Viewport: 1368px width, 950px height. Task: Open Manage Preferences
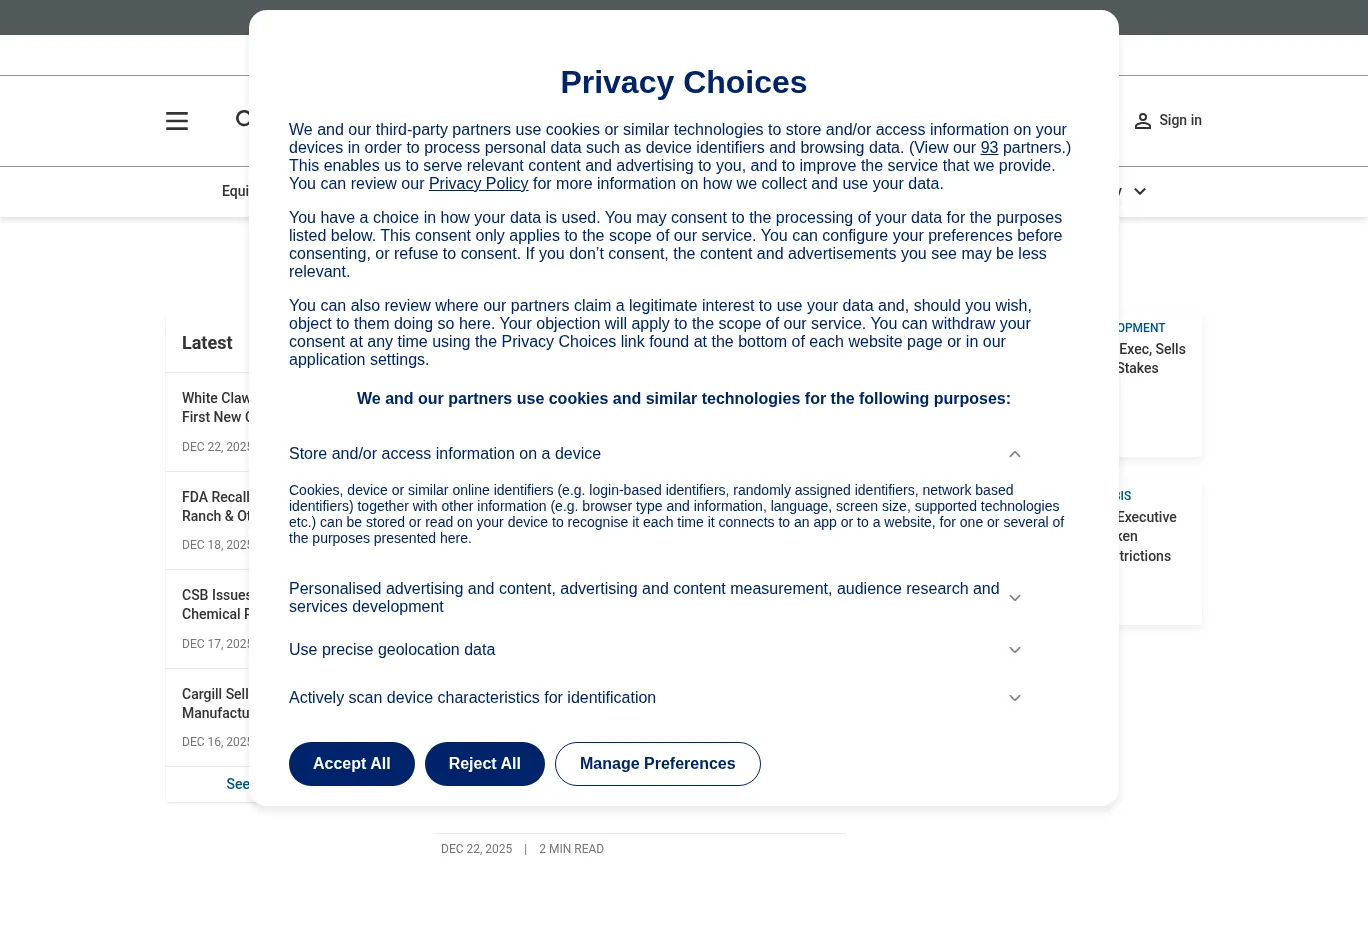click(x=657, y=764)
